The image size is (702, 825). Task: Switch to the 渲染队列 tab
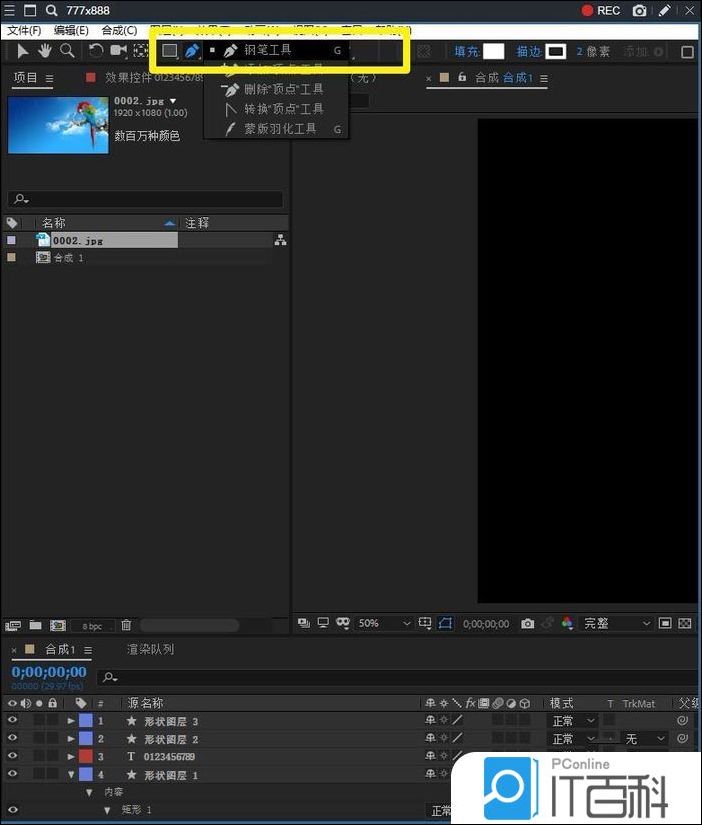(x=150, y=649)
